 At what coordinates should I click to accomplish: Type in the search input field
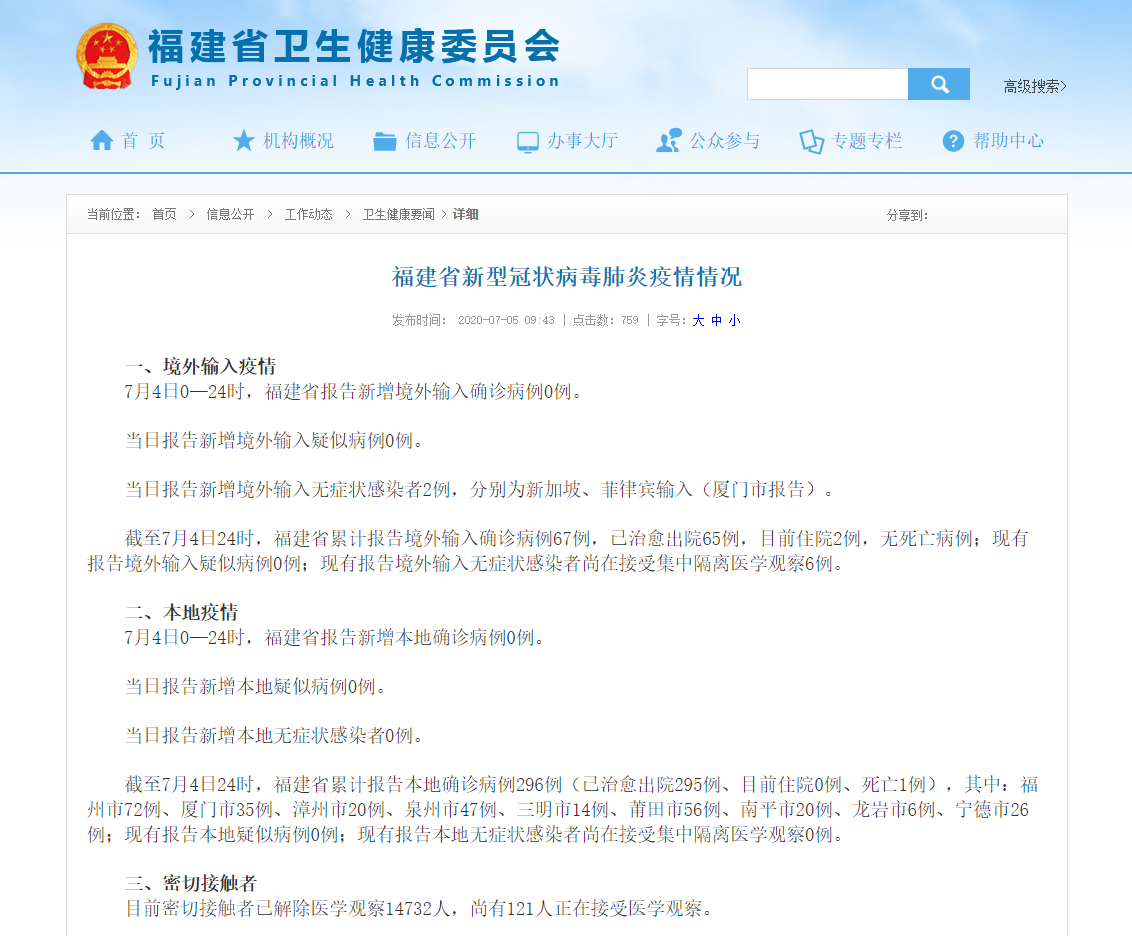(827, 85)
